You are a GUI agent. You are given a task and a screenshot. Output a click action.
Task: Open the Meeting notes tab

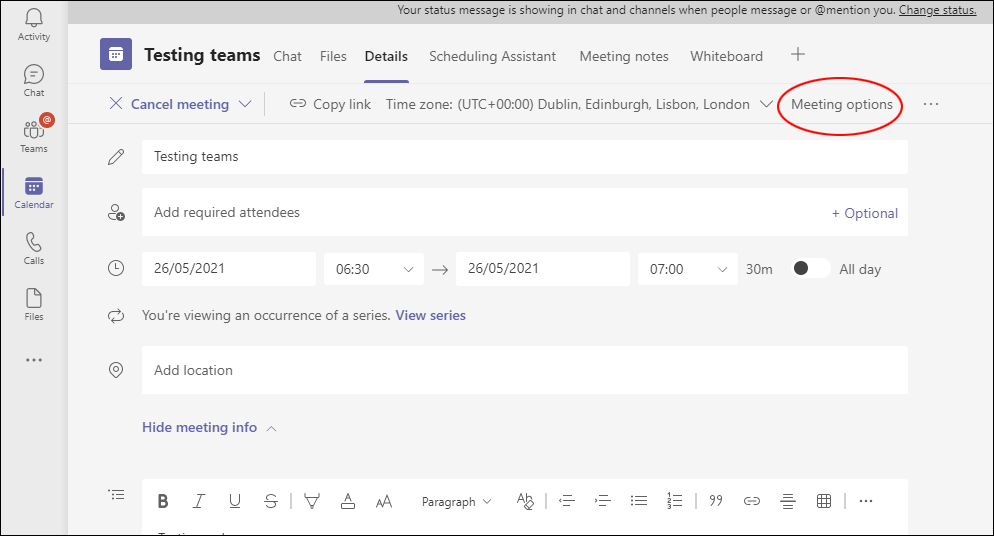(623, 56)
